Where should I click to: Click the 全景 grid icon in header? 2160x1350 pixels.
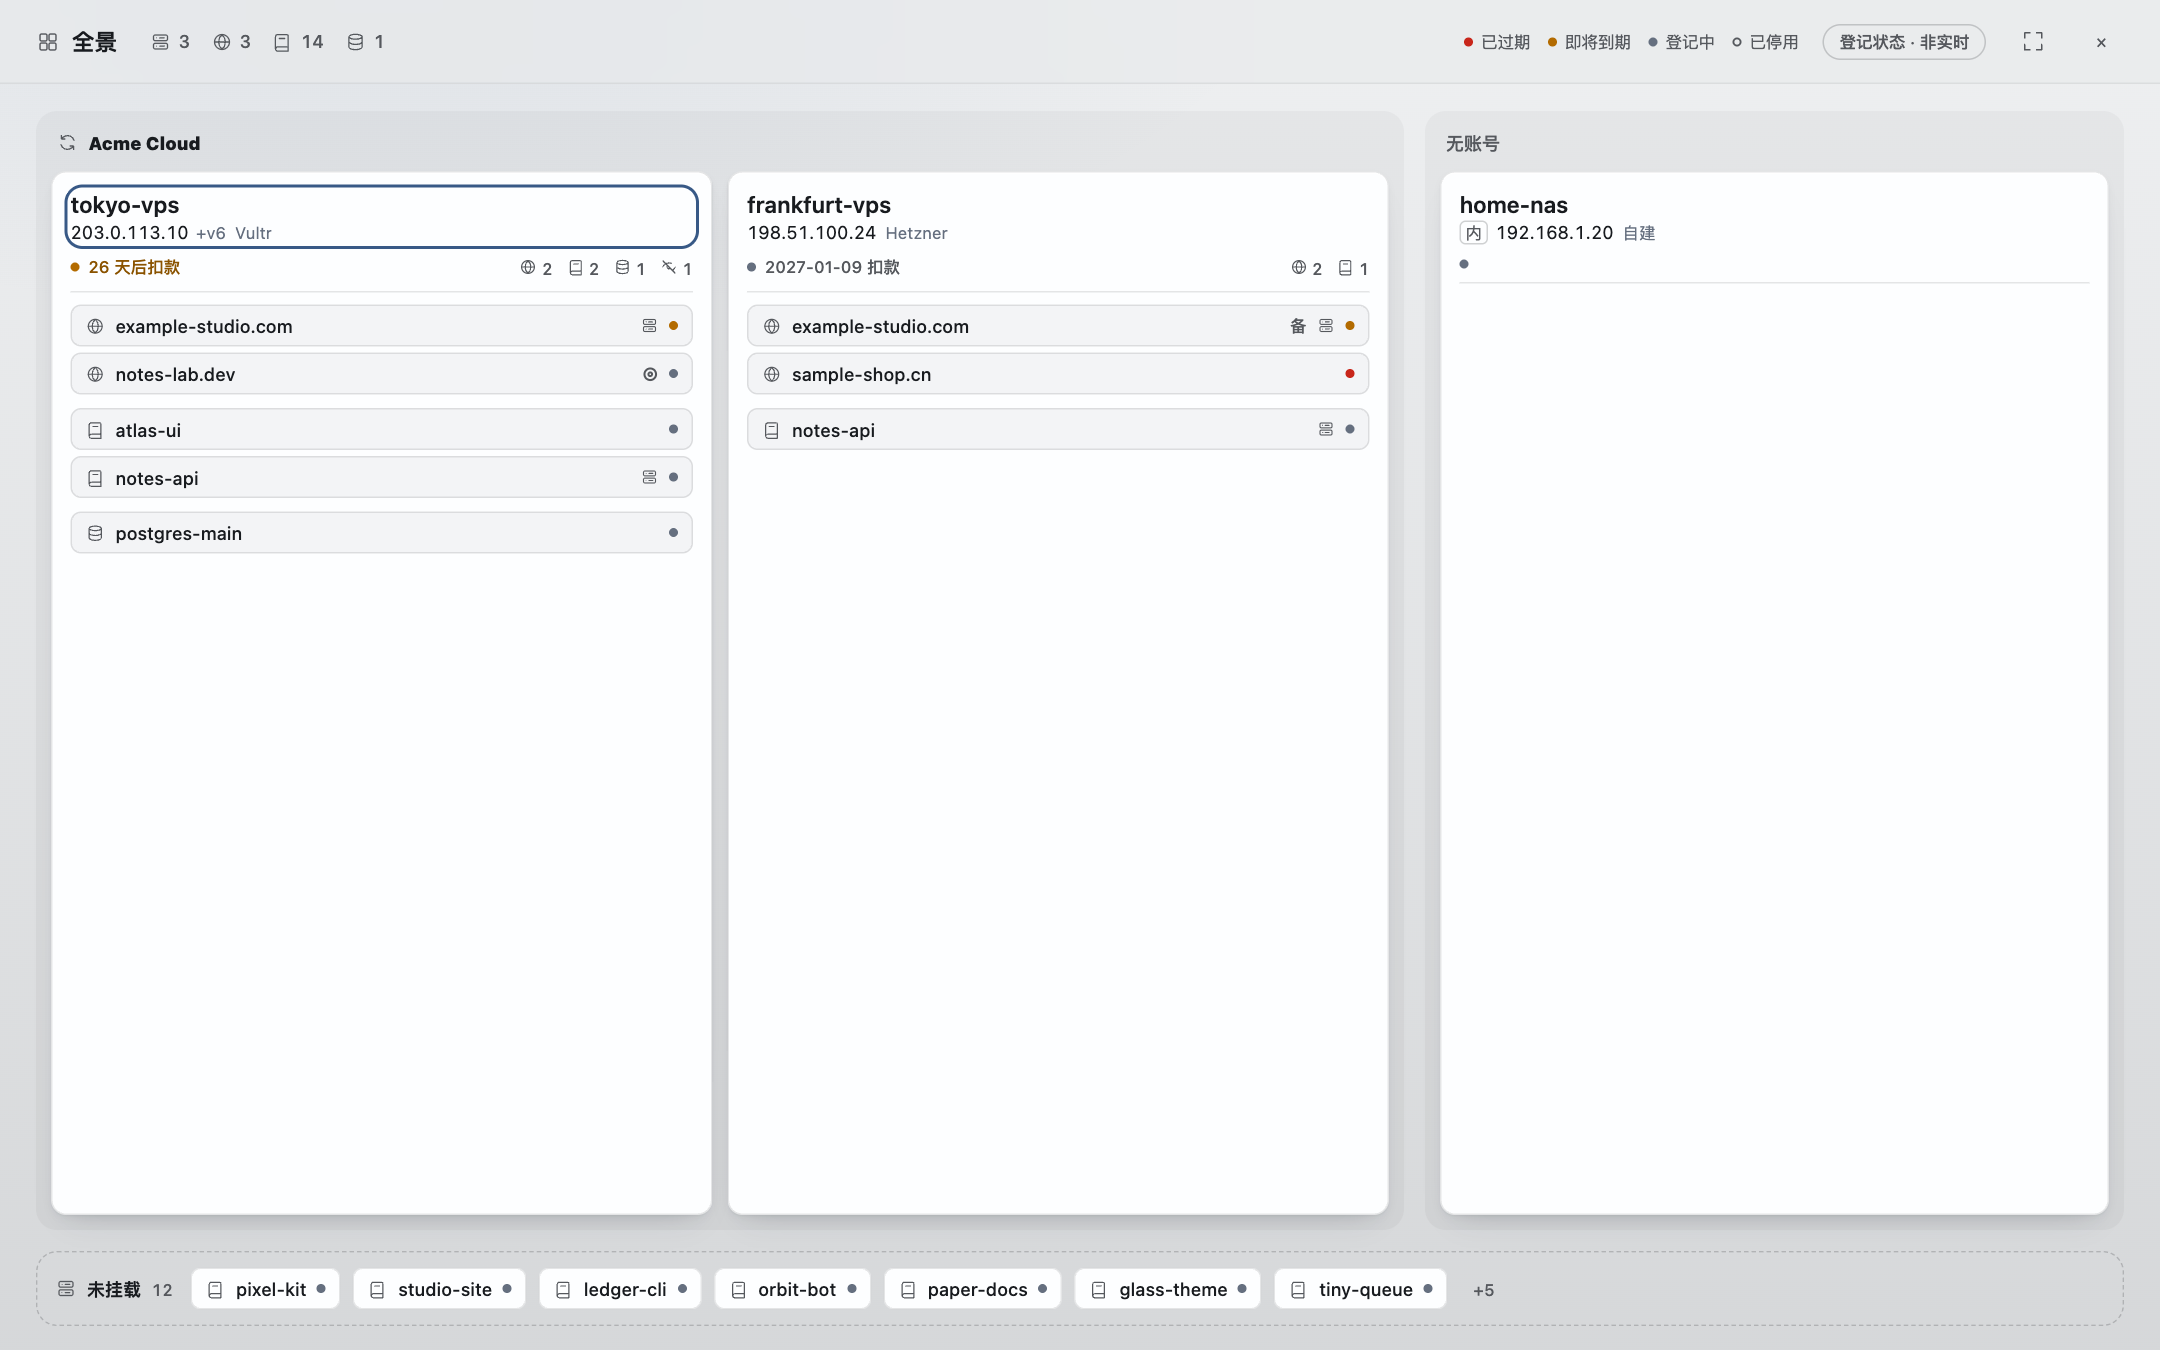(x=48, y=42)
